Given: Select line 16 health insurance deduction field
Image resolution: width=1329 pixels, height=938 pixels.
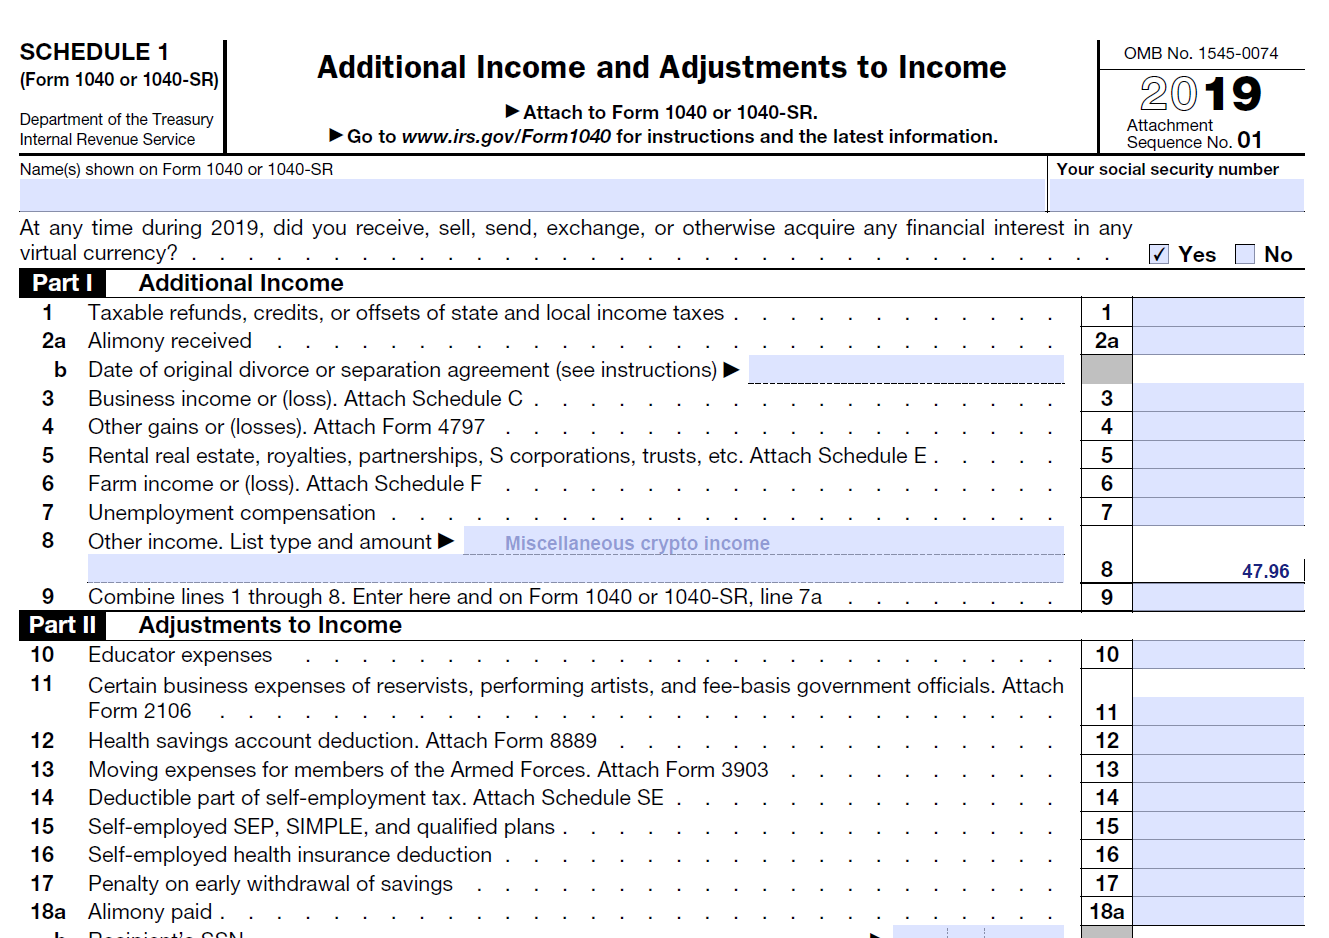Looking at the screenshot, I should point(1218,854).
